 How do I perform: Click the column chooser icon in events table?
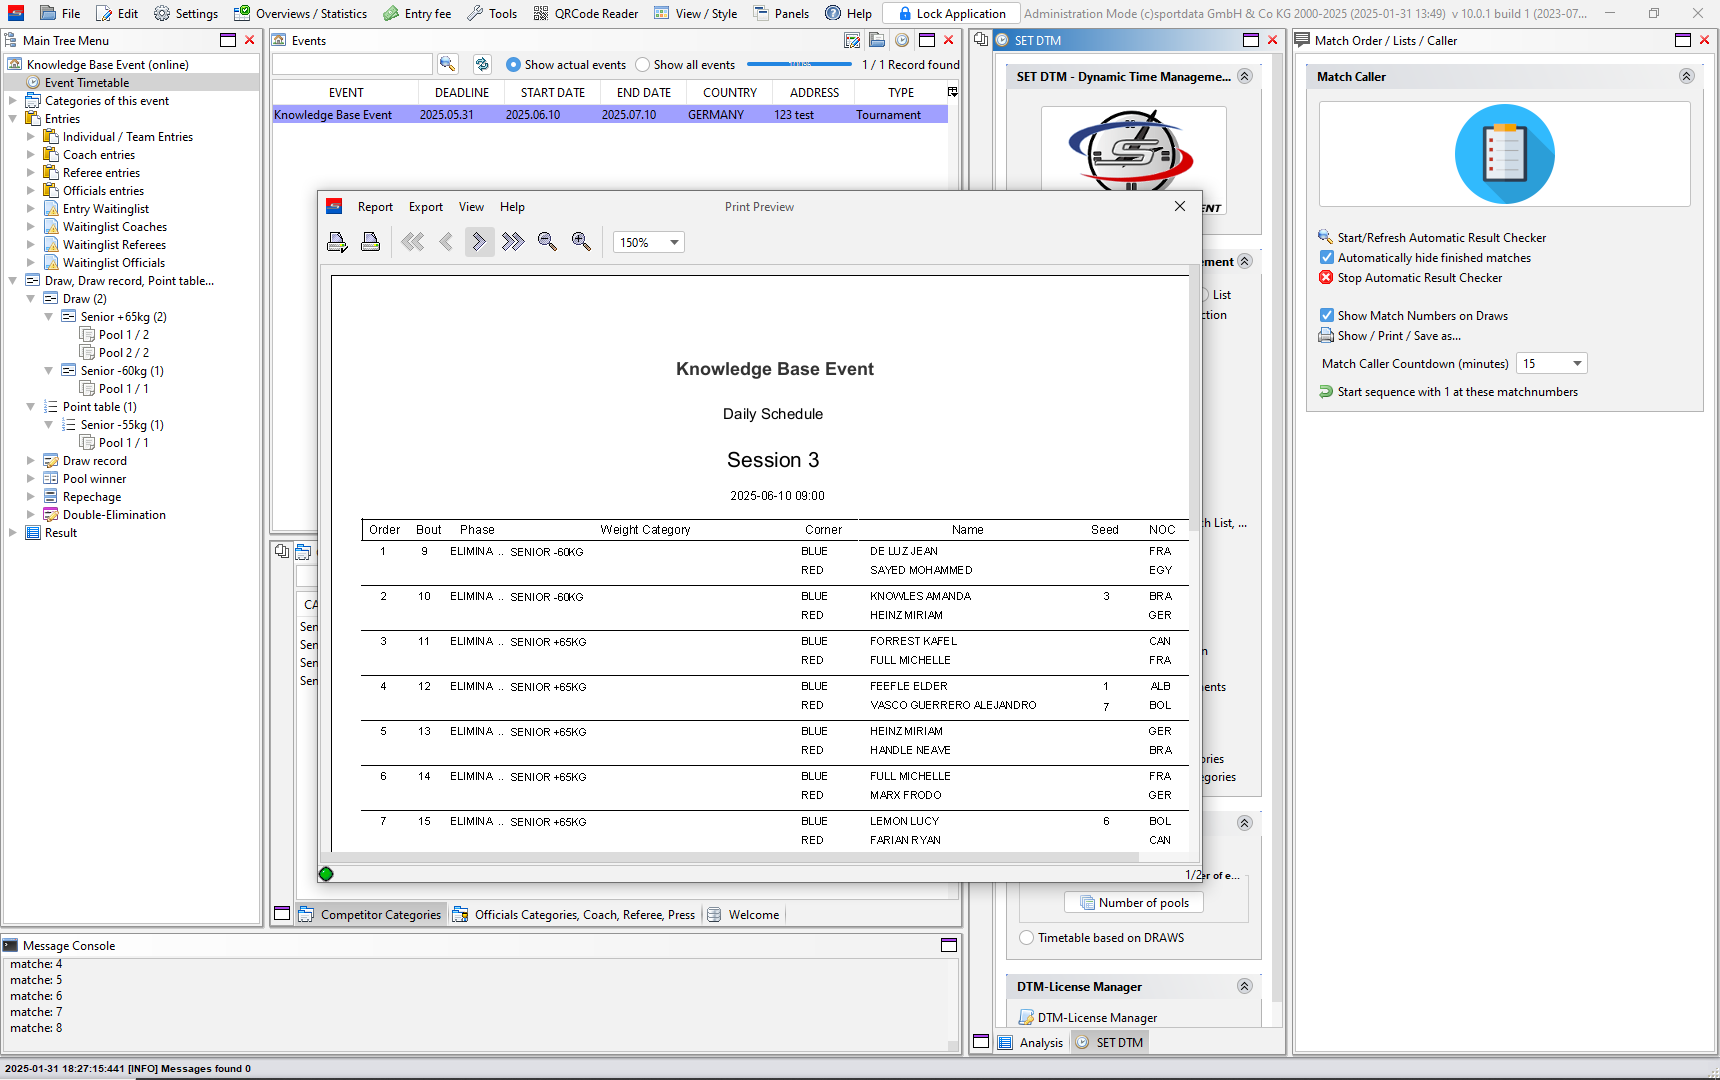pyautogui.click(x=953, y=92)
